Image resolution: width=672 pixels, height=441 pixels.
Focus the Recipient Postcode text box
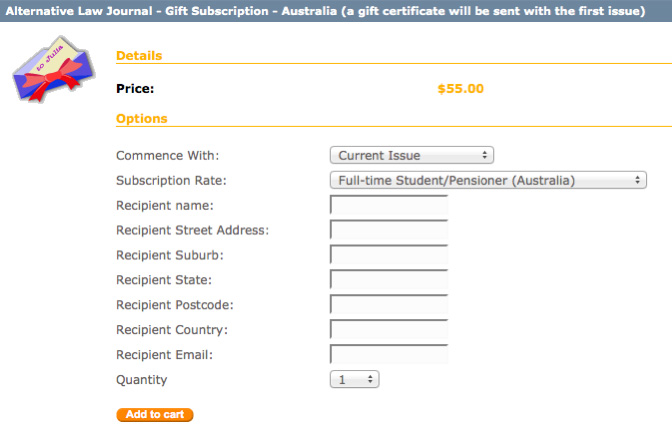click(389, 305)
